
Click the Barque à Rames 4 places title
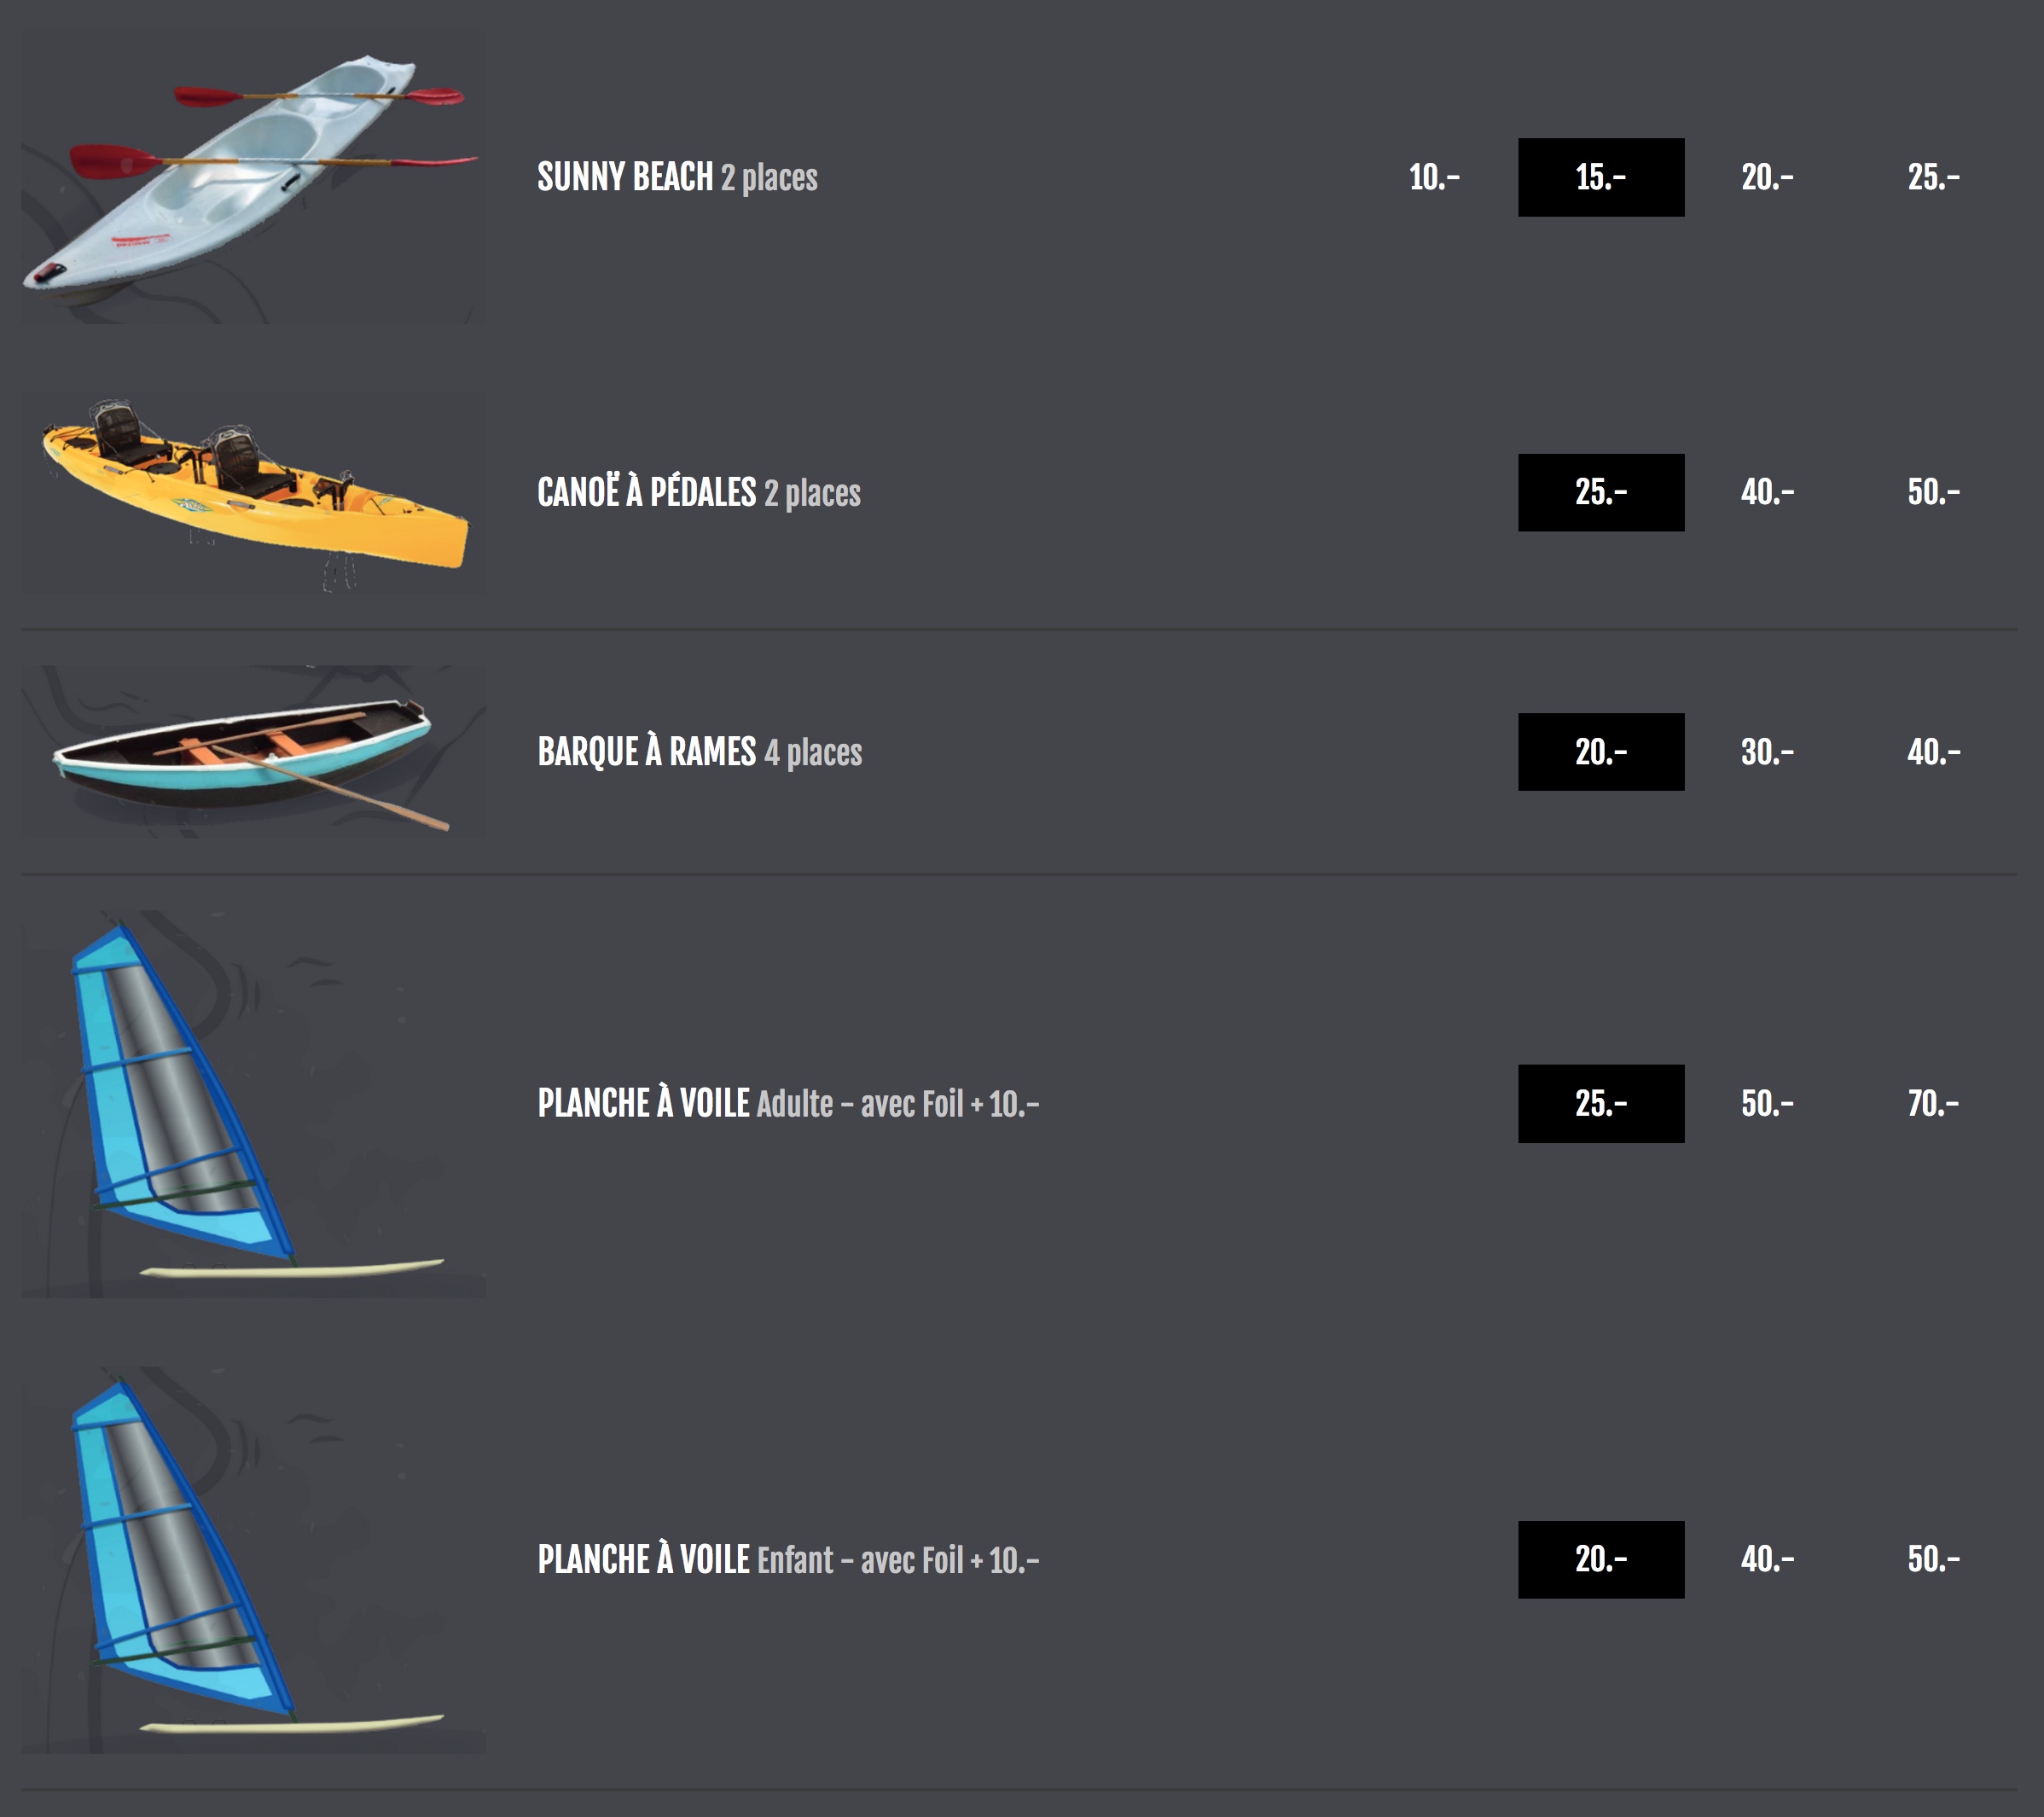(699, 752)
